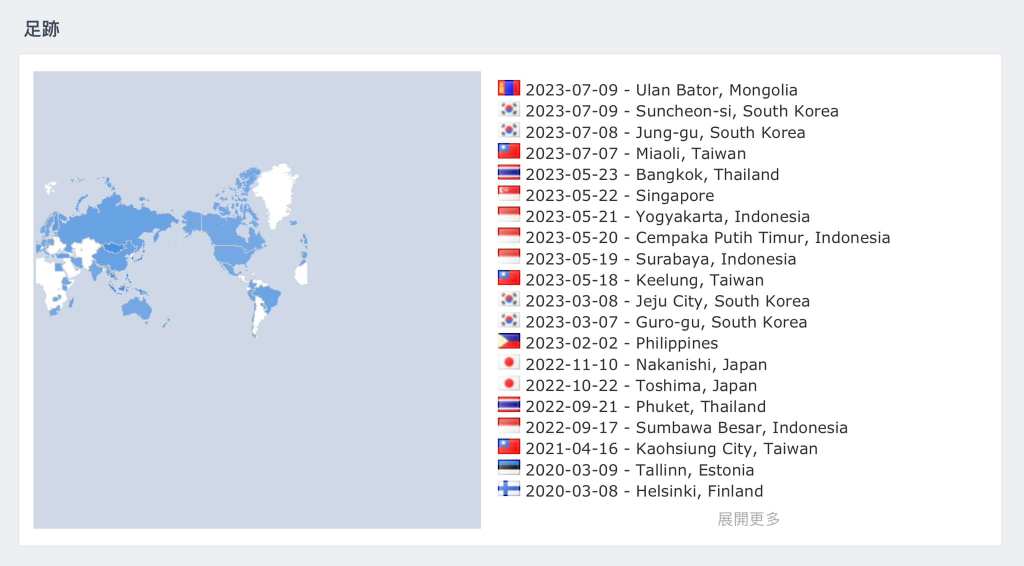This screenshot has height=566, width=1024.
Task: Click the Thailand flag beside Bangkok
Action: pyautogui.click(x=509, y=173)
